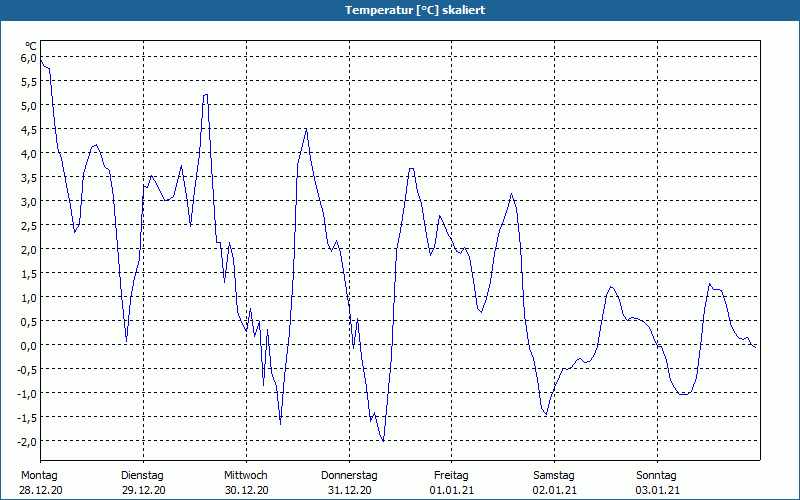Click the Sonntag 03.01.21 date label
The width and height of the screenshot is (800, 500).
[657, 483]
